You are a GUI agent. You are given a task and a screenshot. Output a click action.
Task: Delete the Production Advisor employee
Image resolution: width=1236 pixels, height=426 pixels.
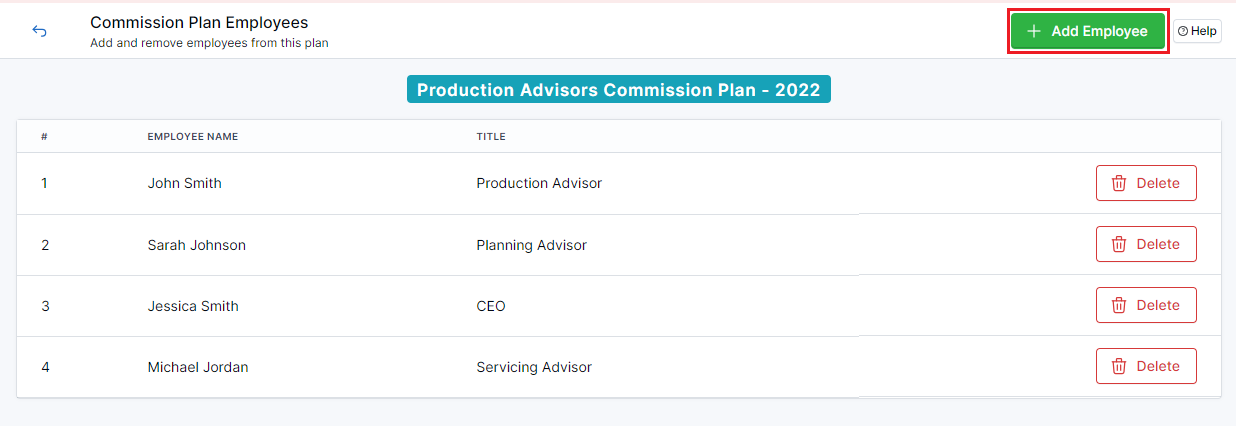(1146, 183)
